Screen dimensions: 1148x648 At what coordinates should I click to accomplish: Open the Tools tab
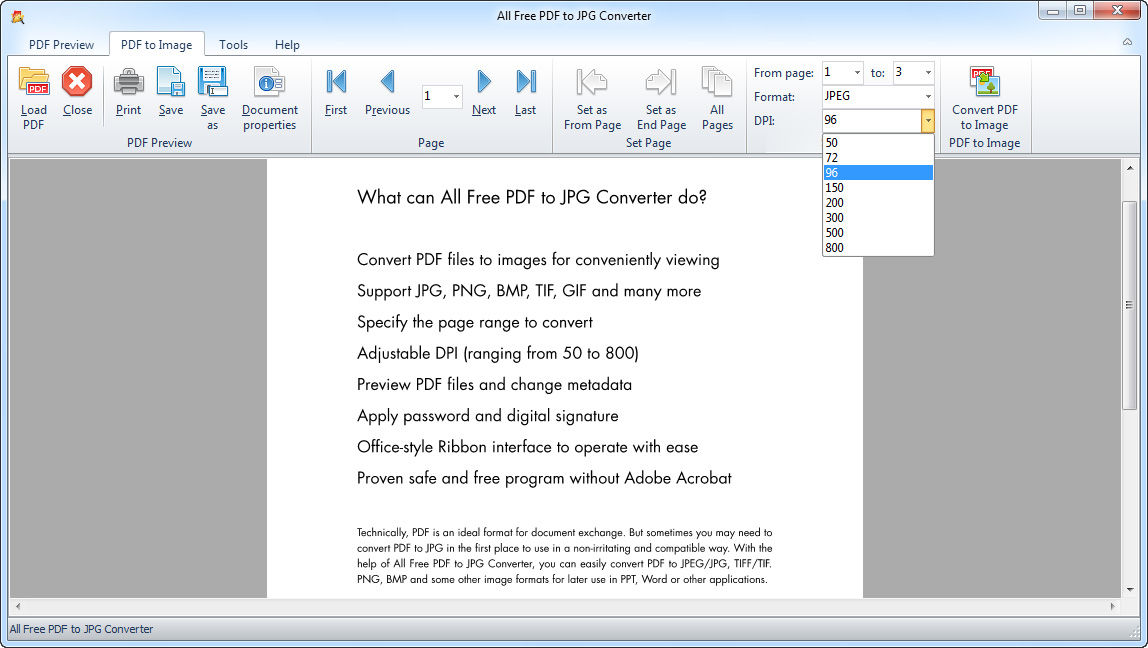pos(234,45)
